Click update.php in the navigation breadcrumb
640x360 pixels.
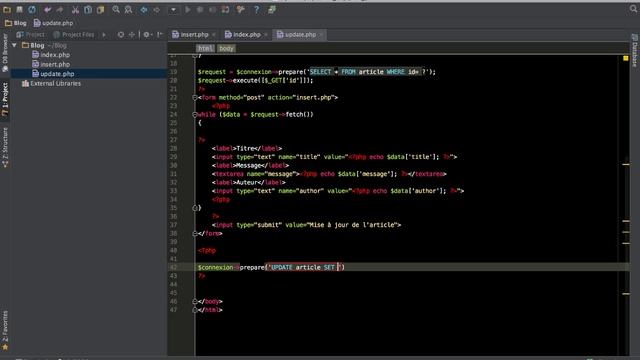[x=53, y=23]
